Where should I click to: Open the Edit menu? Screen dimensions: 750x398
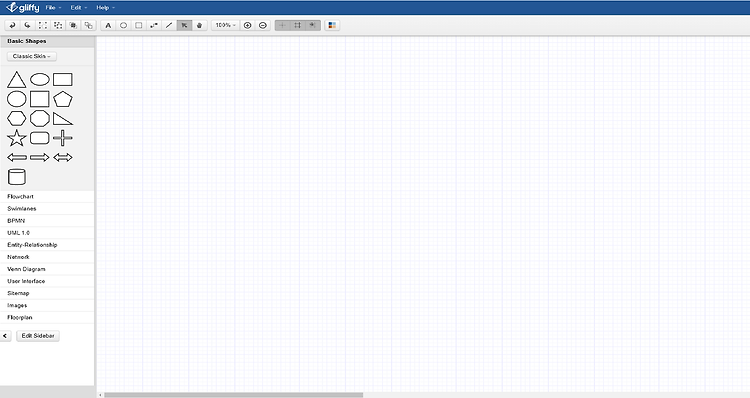coord(78,8)
